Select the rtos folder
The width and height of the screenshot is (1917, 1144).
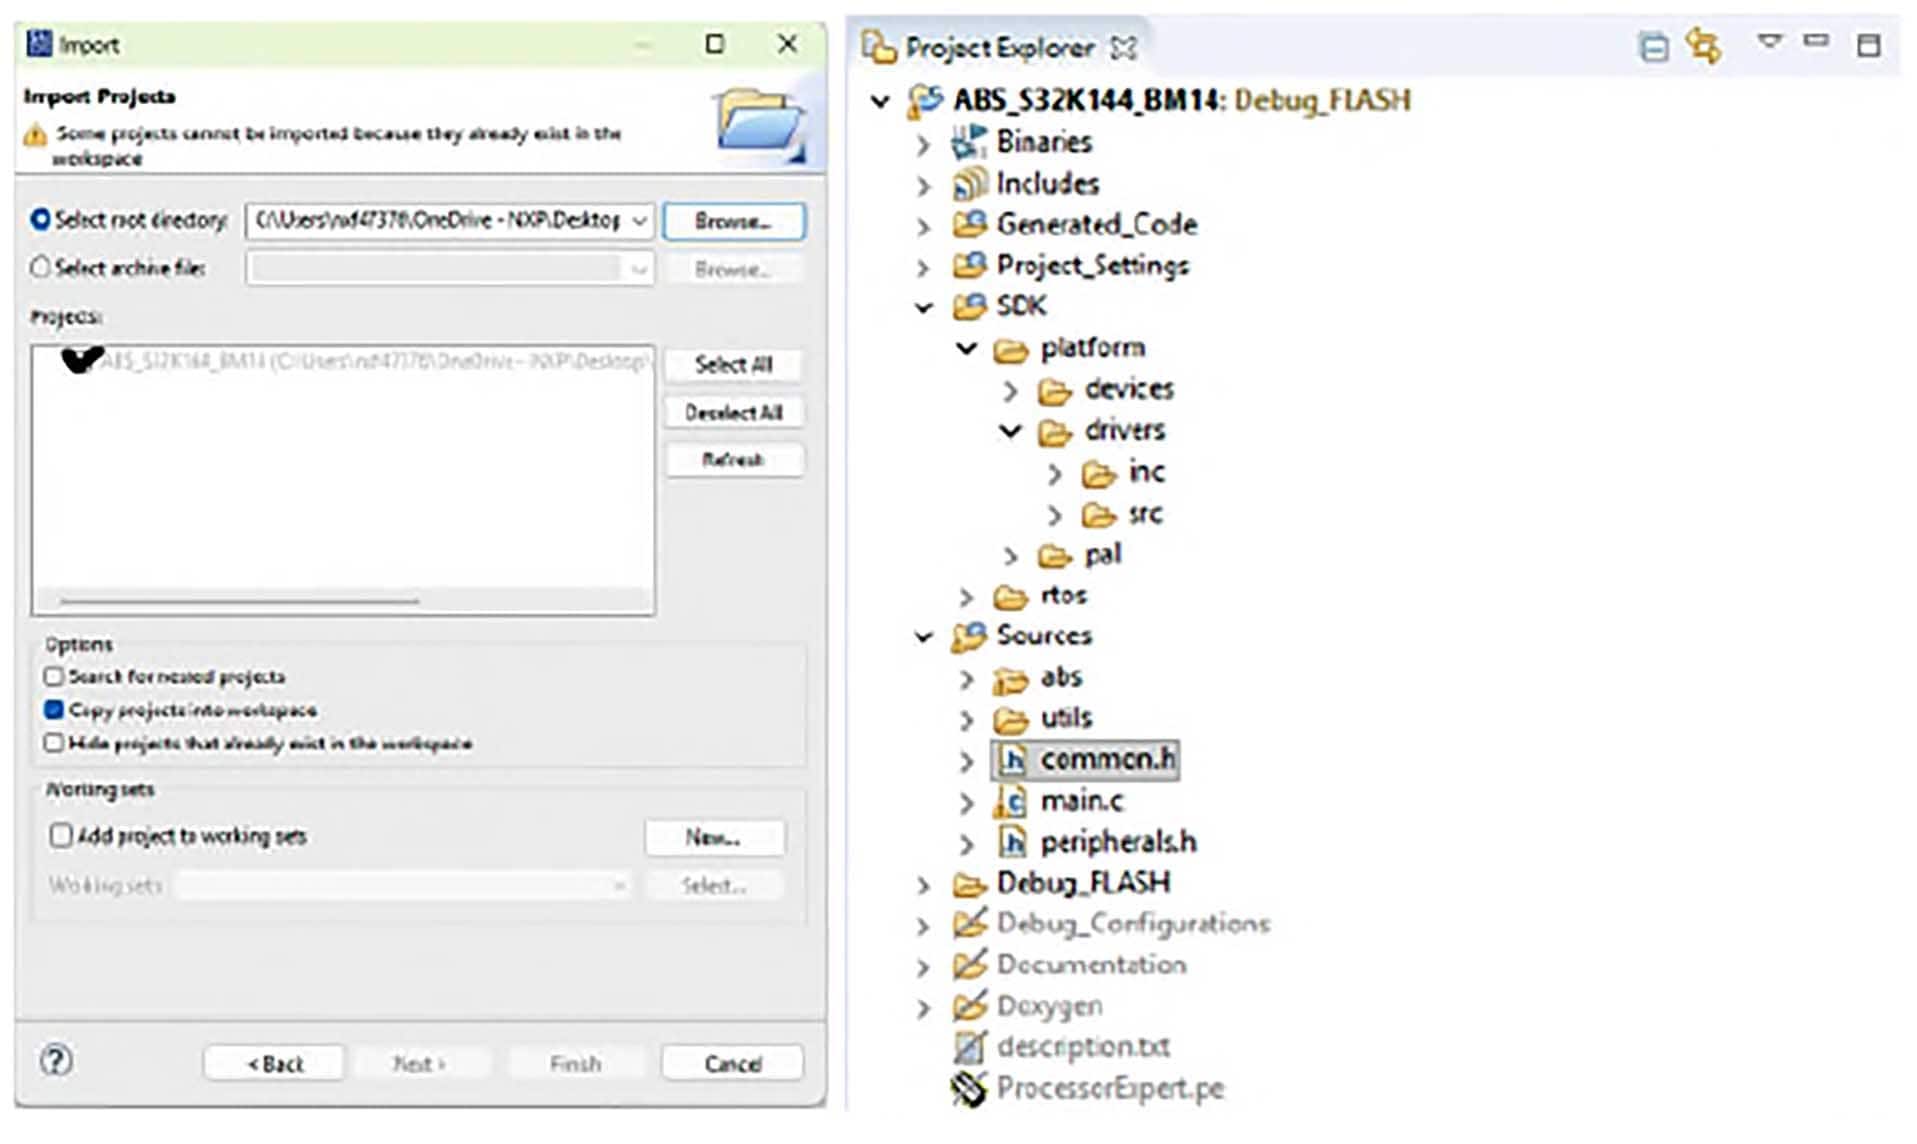[1063, 596]
